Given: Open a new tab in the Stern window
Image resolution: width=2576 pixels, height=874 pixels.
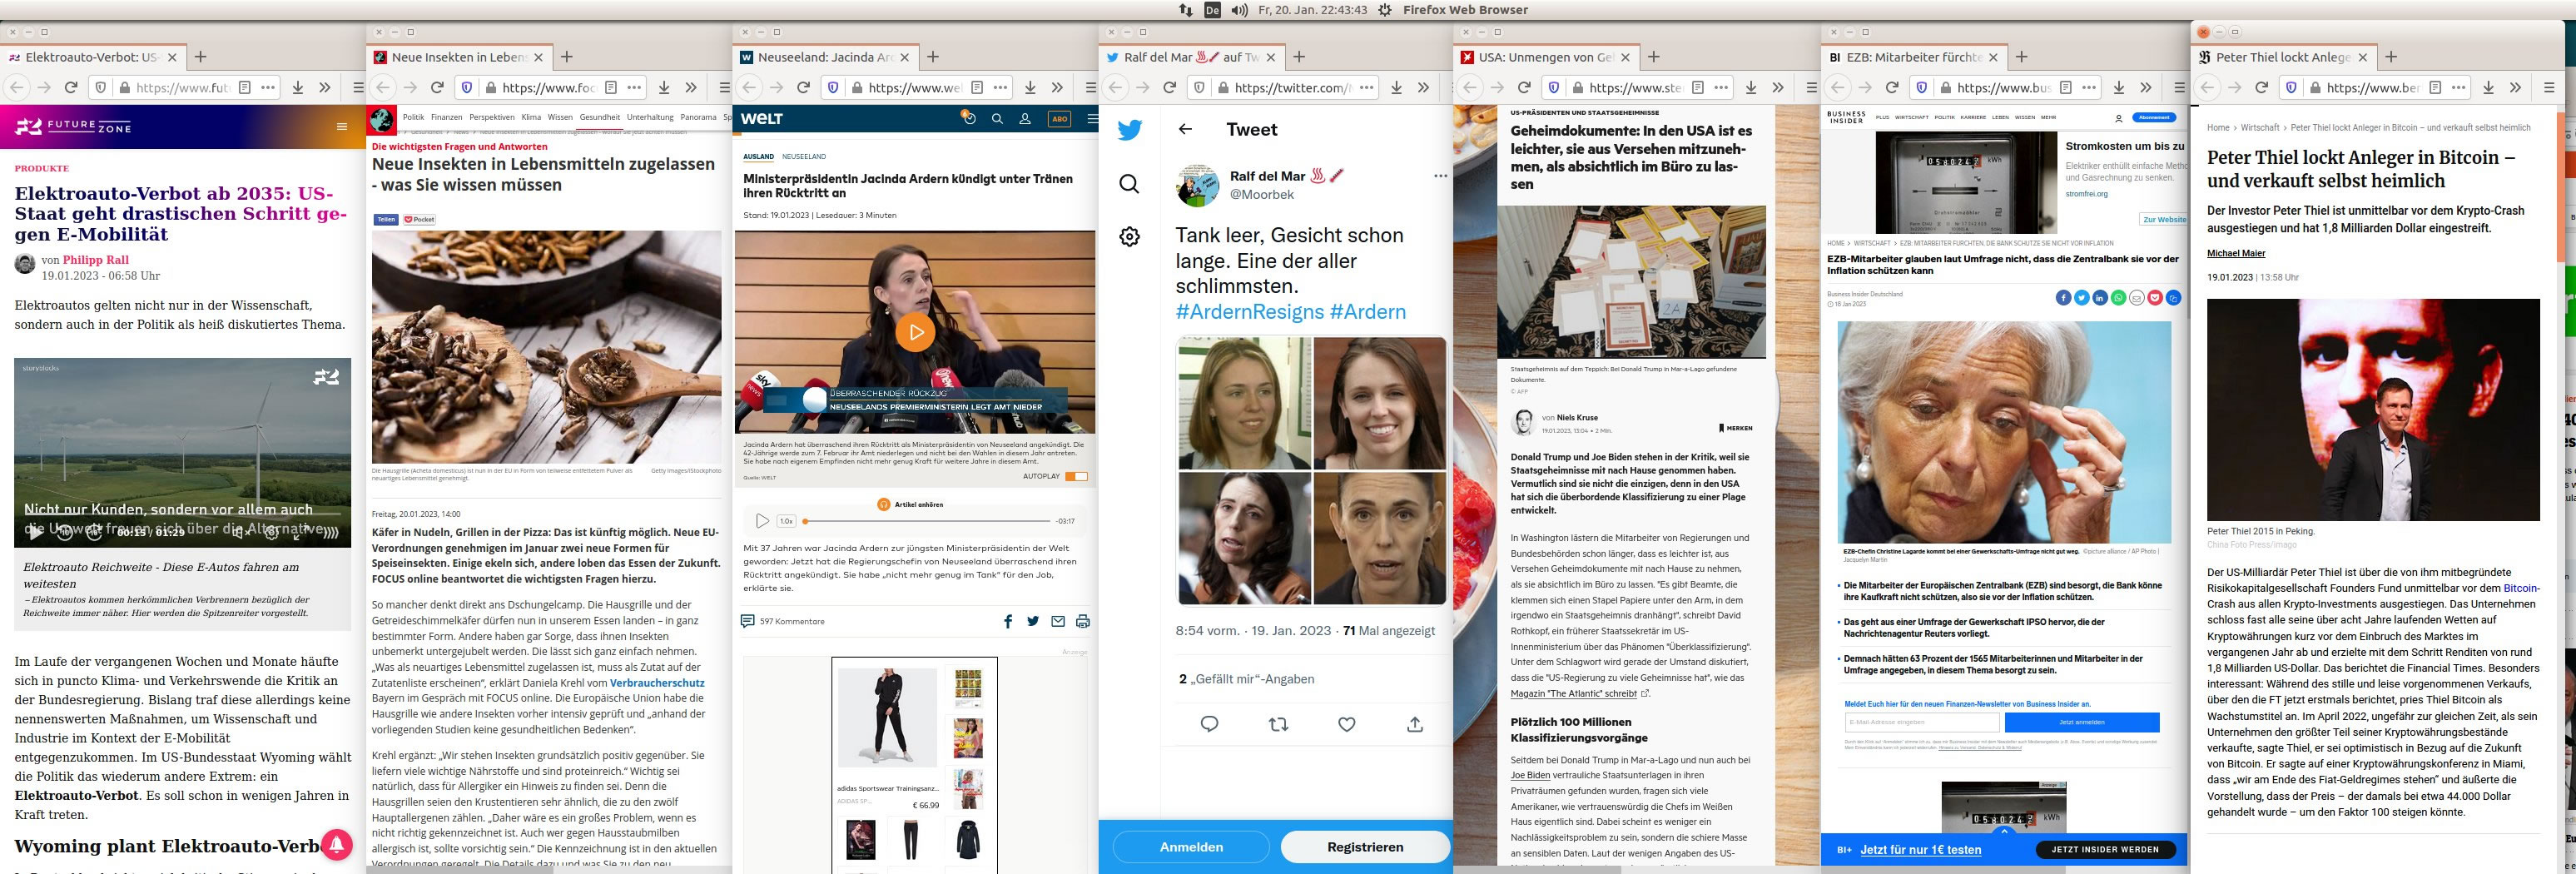Looking at the screenshot, I should pyautogui.click(x=1654, y=57).
